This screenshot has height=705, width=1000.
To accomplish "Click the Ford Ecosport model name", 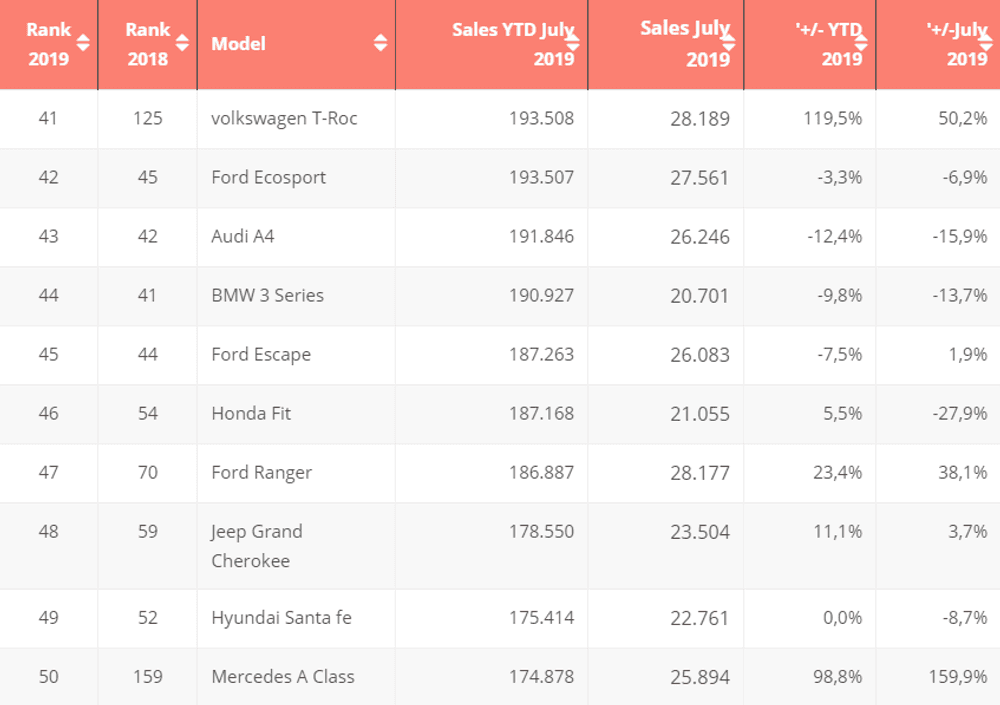I will [268, 177].
